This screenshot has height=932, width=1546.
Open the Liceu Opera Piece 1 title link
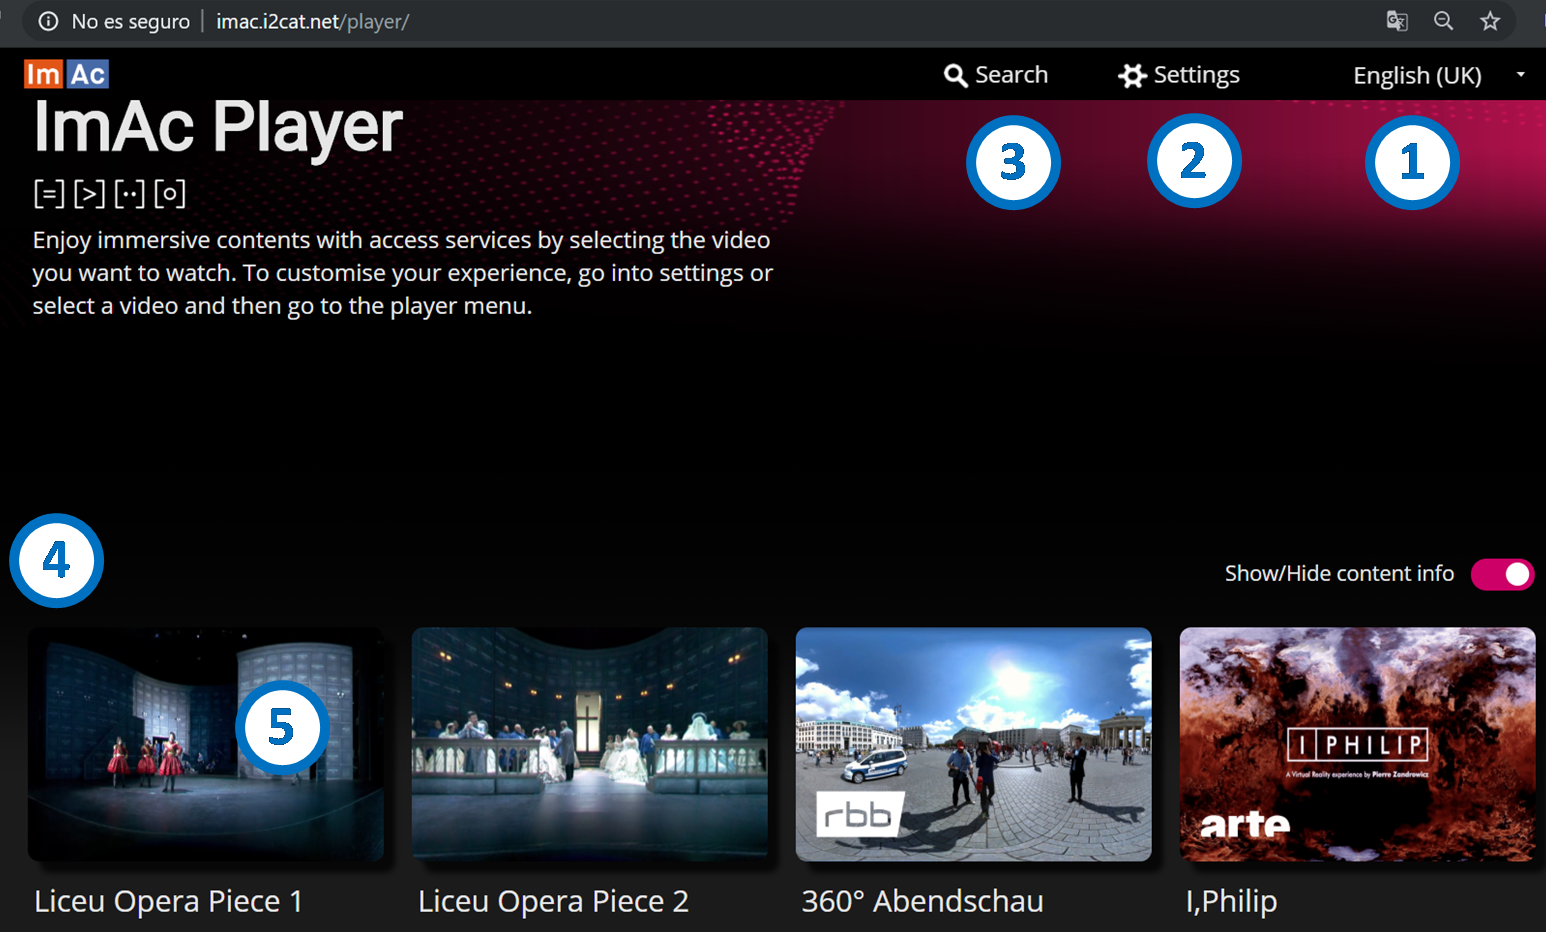pyautogui.click(x=168, y=901)
